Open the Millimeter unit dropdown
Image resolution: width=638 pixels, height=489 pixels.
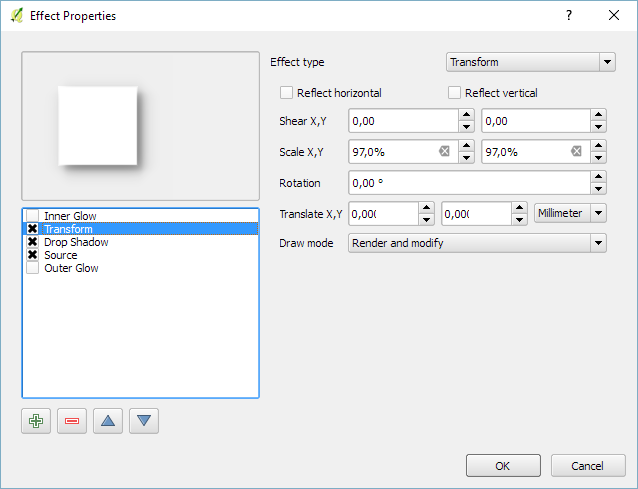[570, 213]
